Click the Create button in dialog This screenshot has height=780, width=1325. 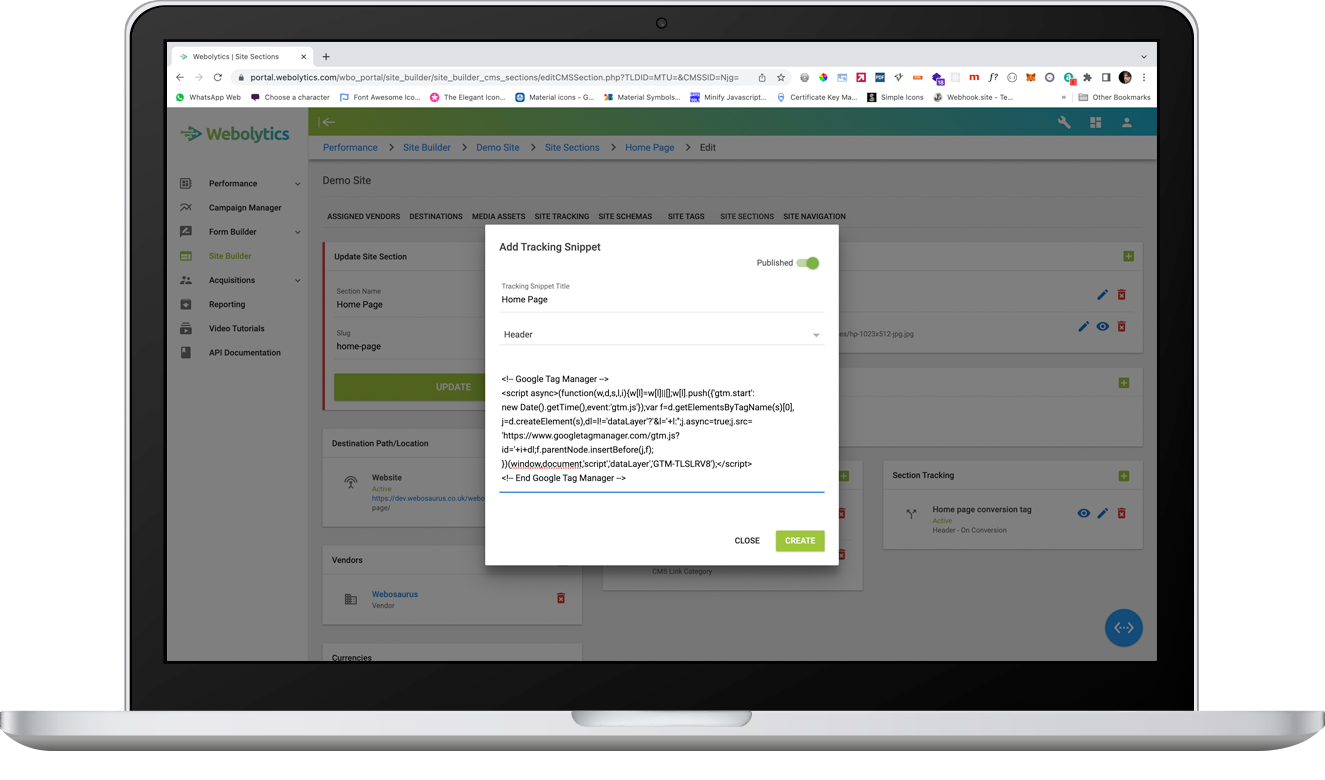pos(800,541)
